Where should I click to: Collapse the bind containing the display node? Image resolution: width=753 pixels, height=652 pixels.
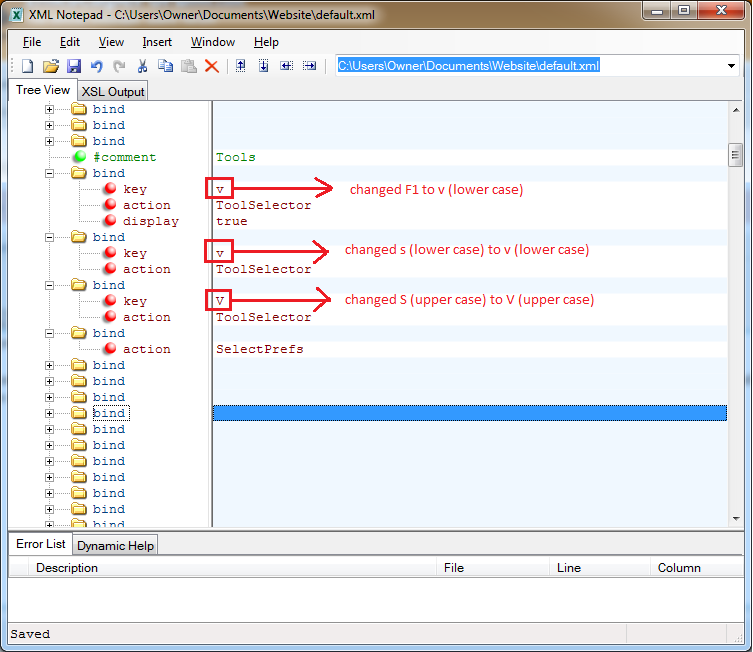(49, 173)
